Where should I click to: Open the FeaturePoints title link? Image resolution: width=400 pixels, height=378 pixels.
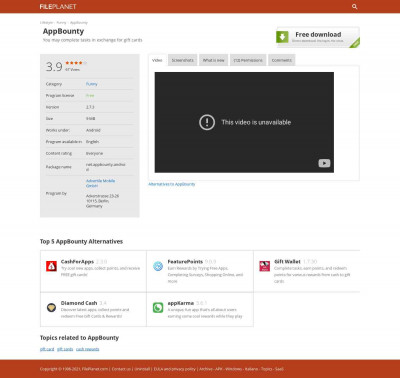185,262
